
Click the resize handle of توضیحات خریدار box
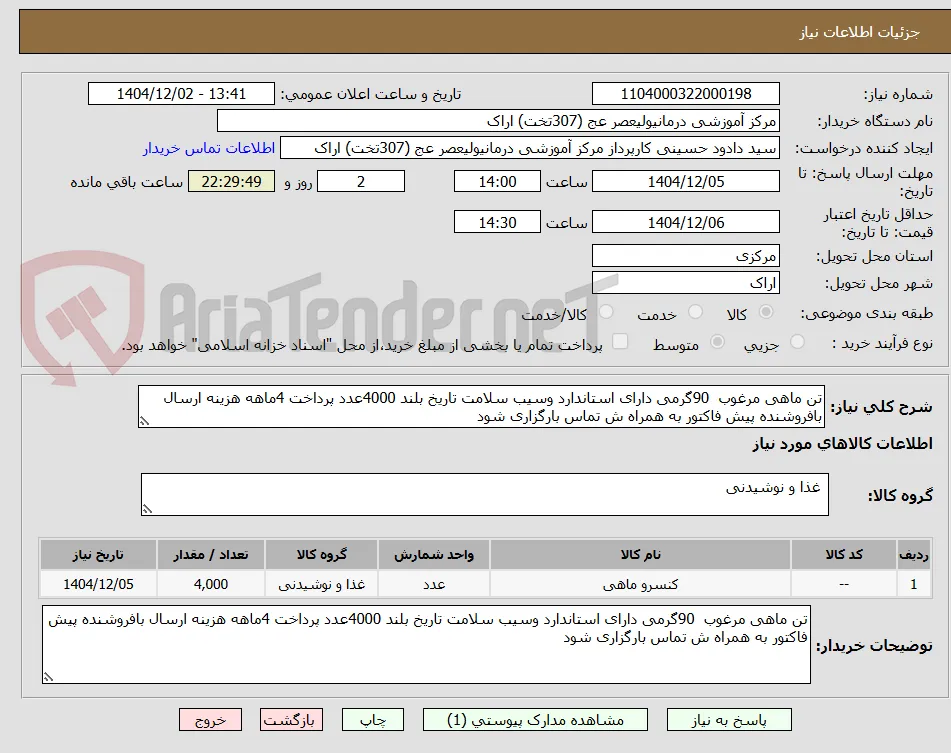(x=49, y=677)
